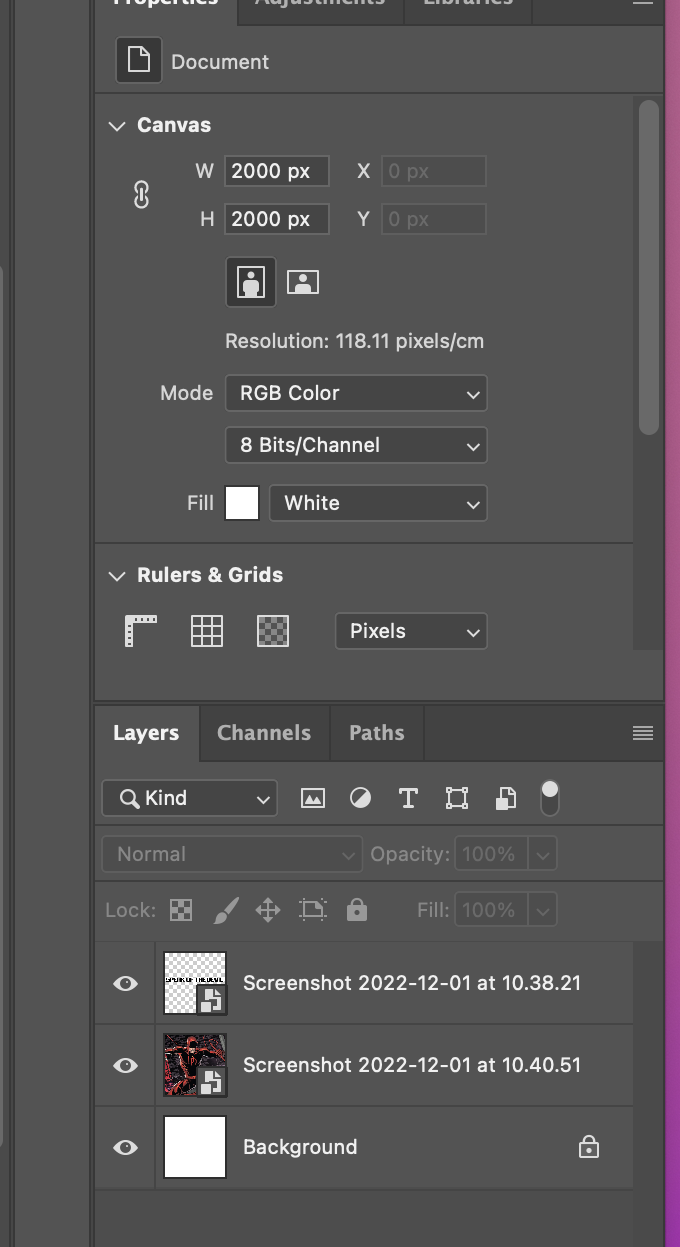Open the Pixels ruler units dropdown

[x=411, y=631]
